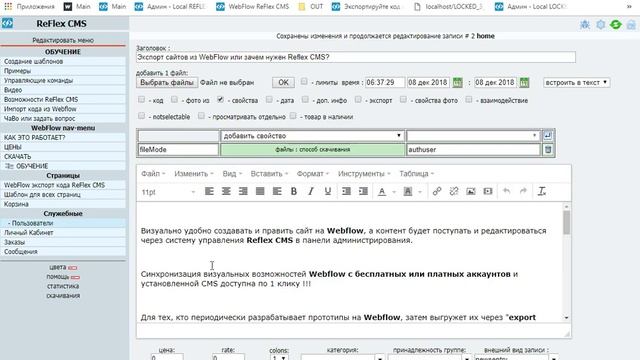Open Формат menu in editor

coord(313,174)
